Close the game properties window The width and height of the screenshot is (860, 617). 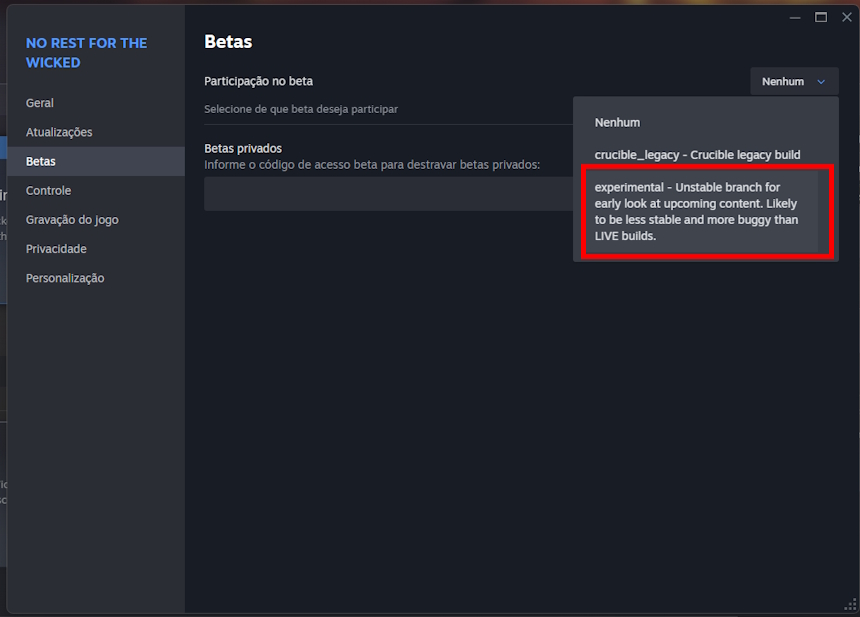click(846, 17)
